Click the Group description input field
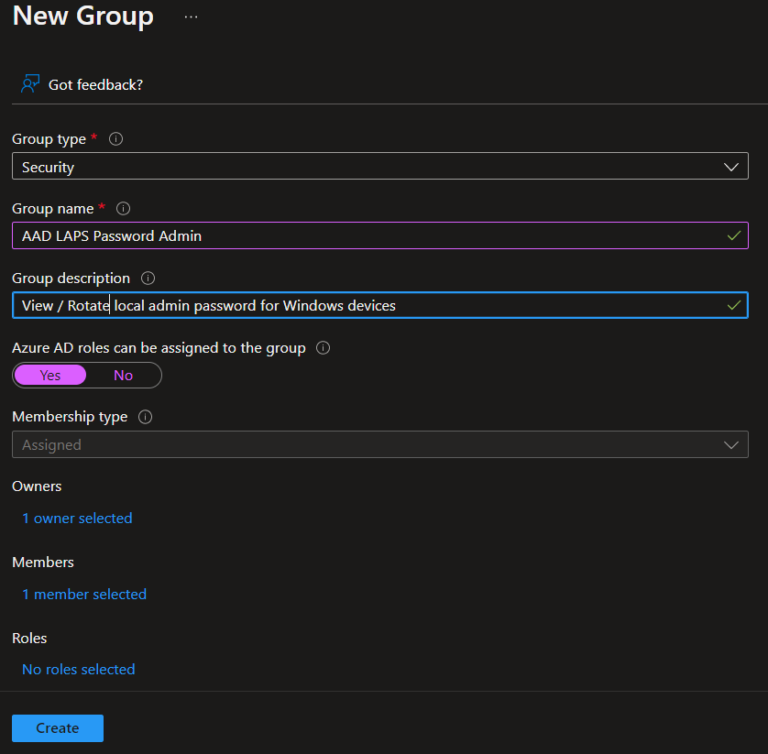The image size is (768, 754). 380,305
